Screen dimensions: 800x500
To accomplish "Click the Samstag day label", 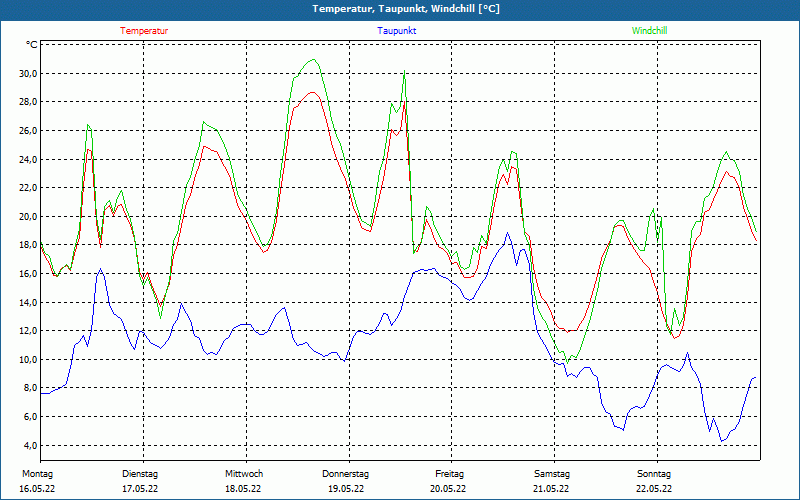I will point(552,474).
